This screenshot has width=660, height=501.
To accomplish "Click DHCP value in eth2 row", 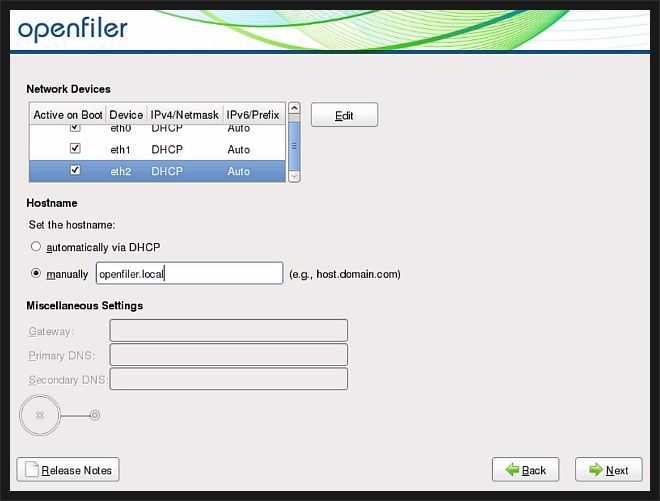I will pyautogui.click(x=167, y=171).
